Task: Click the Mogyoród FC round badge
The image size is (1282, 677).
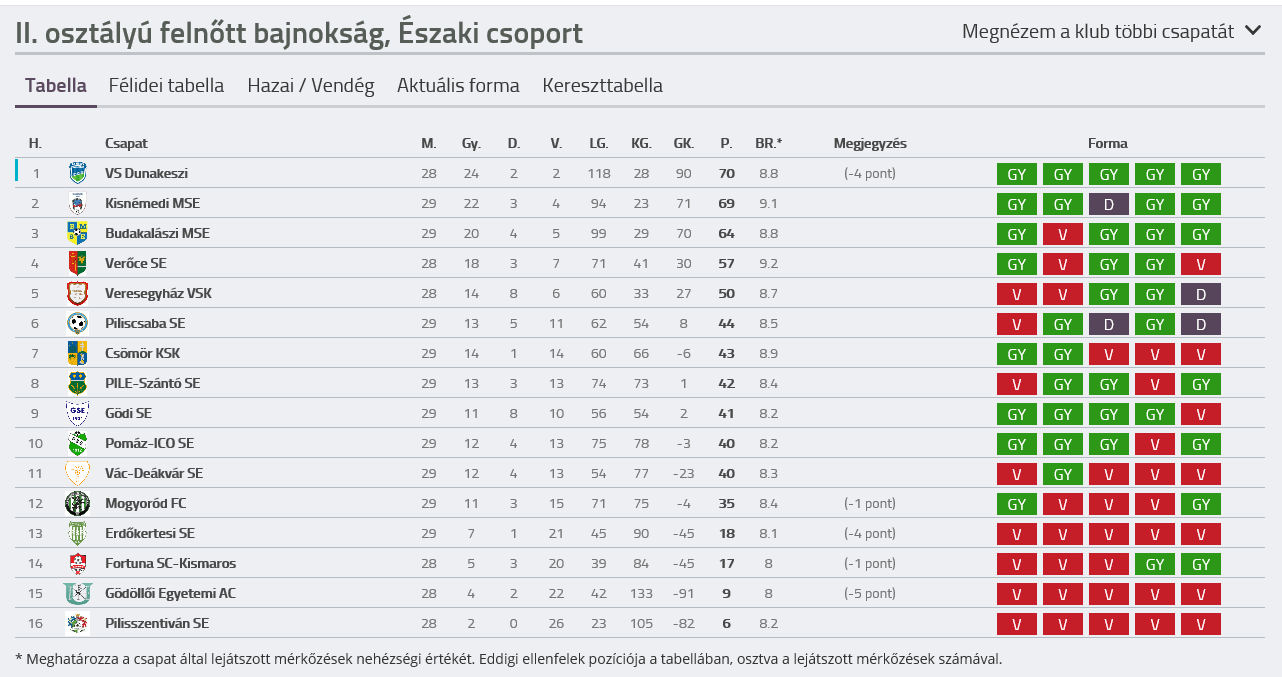Action: pos(77,503)
